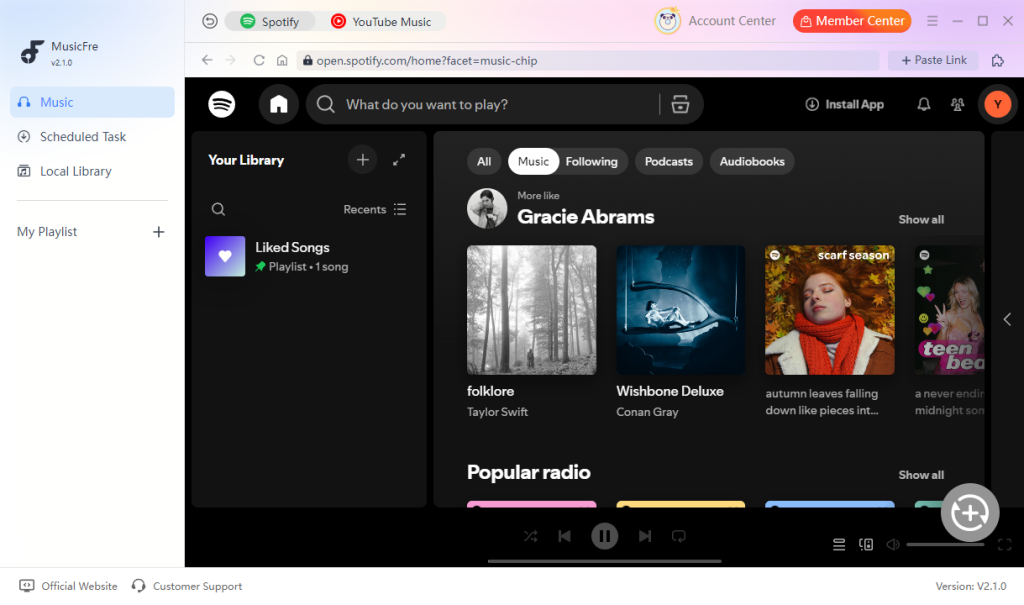Skip to the next track
This screenshot has height=605, width=1024.
(645, 536)
